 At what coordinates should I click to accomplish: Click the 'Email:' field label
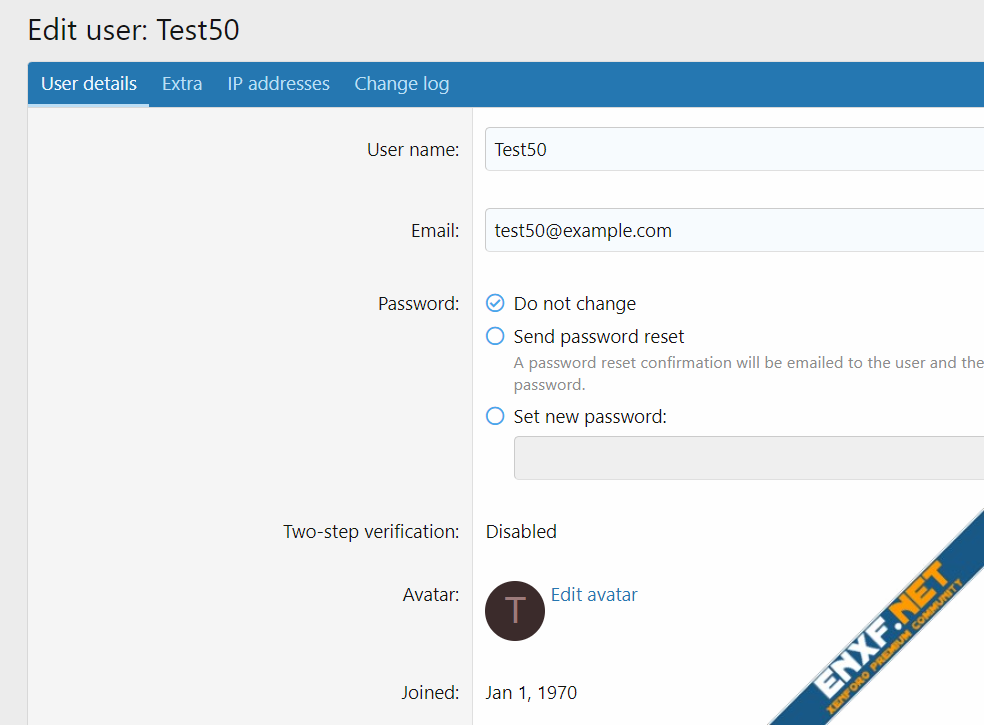[435, 231]
